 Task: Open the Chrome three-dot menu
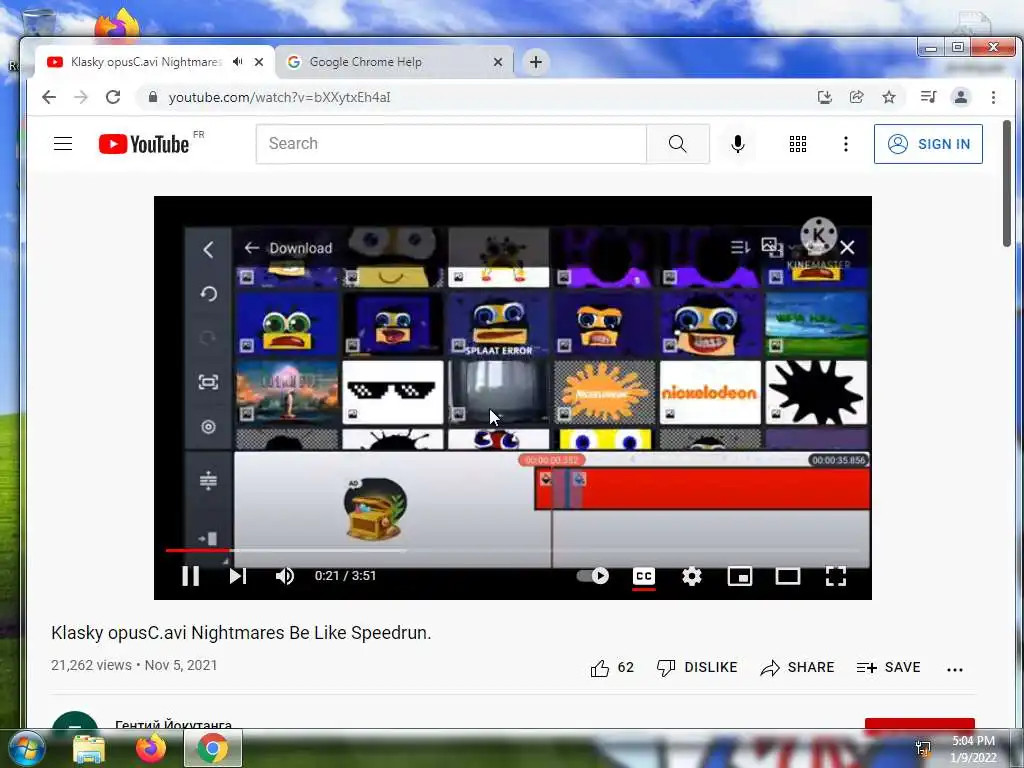[x=993, y=97]
